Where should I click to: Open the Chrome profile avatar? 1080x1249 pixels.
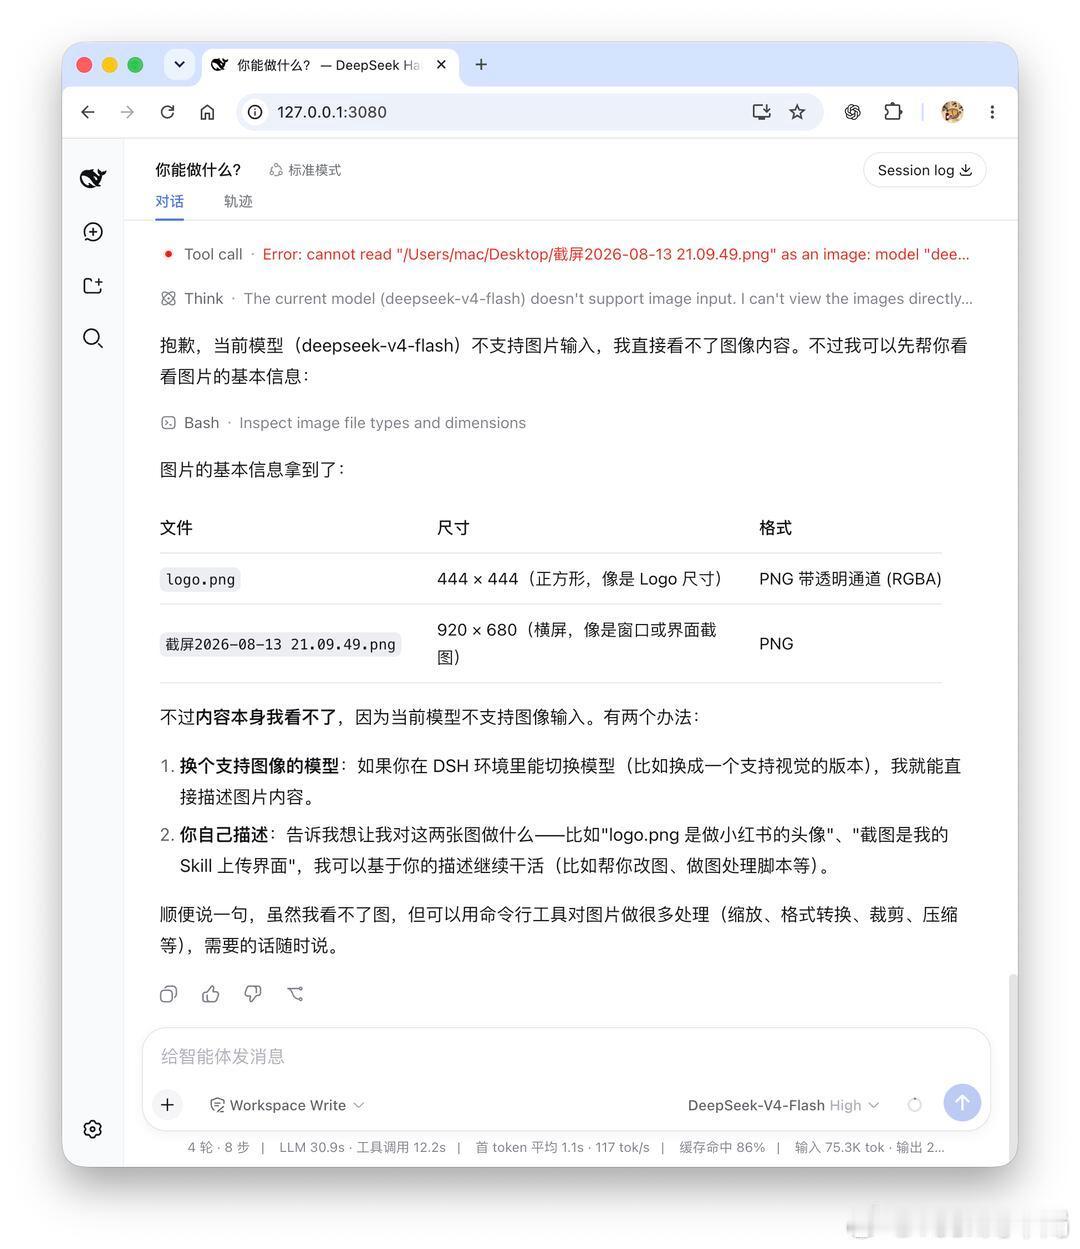tap(952, 112)
